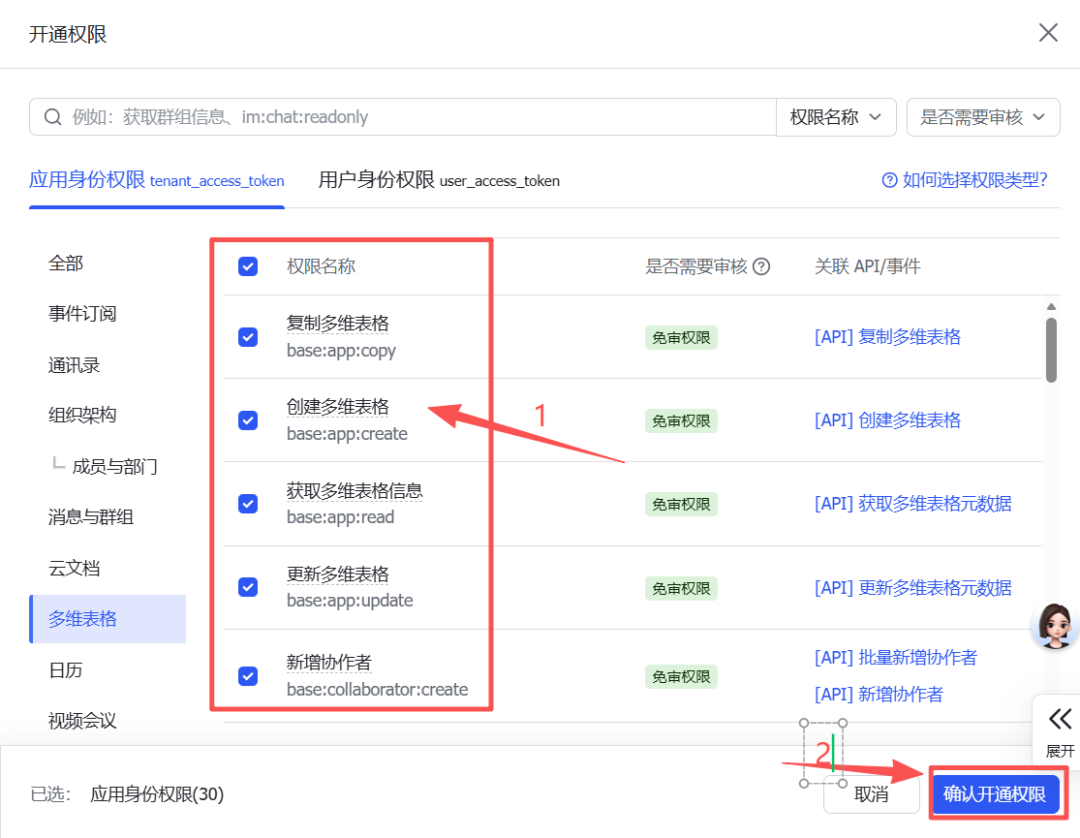The image size is (1080, 838).
Task: Close the 开通权限 dialog
Action: coord(1047,33)
